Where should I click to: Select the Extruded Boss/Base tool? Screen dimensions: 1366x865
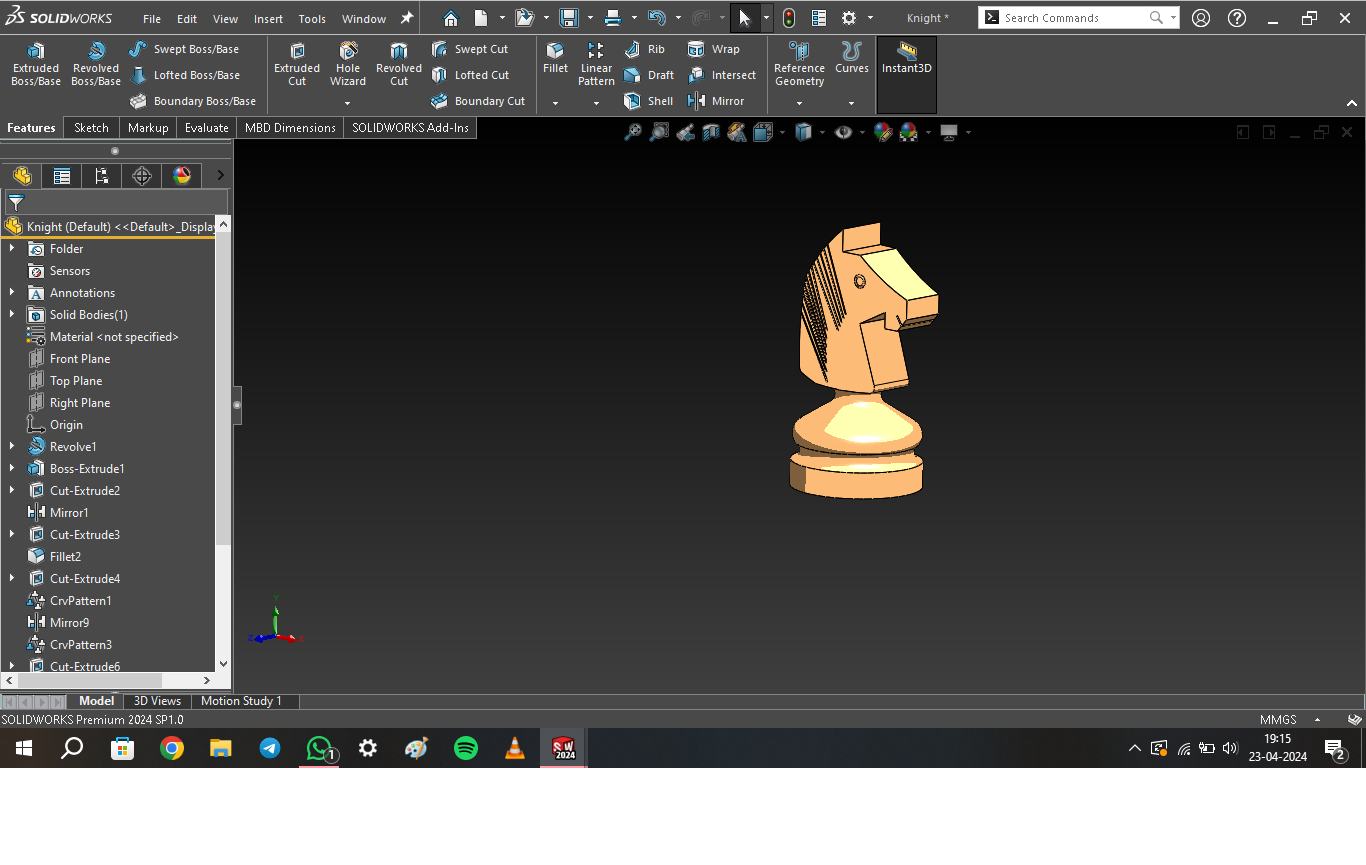(36, 65)
